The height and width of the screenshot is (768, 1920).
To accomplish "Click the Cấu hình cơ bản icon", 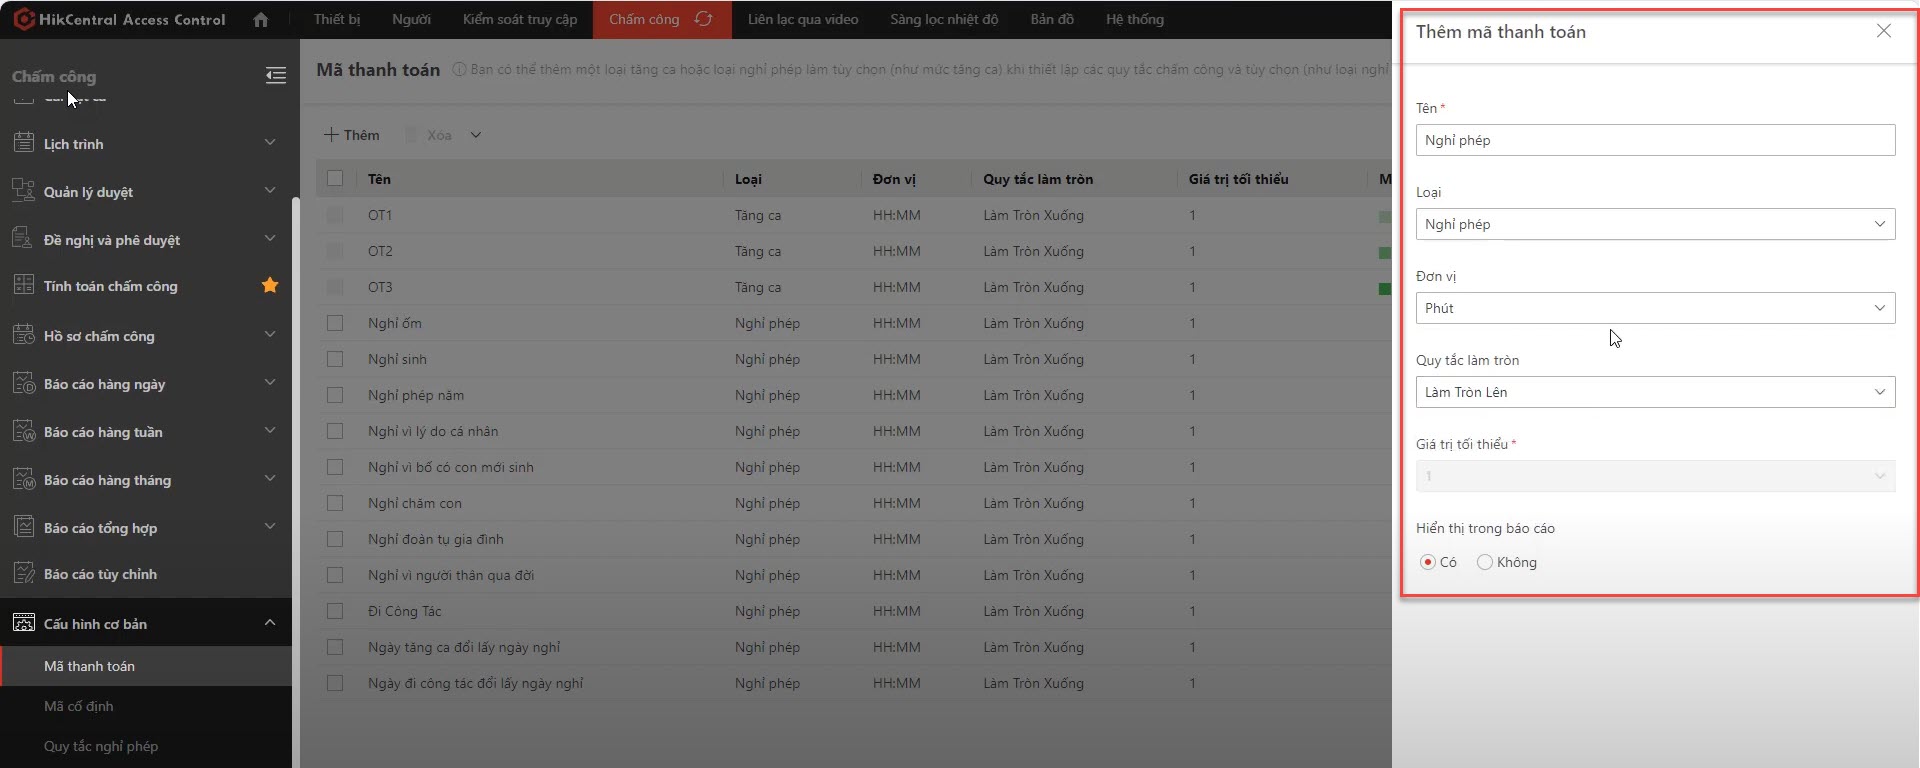I will 24,623.
